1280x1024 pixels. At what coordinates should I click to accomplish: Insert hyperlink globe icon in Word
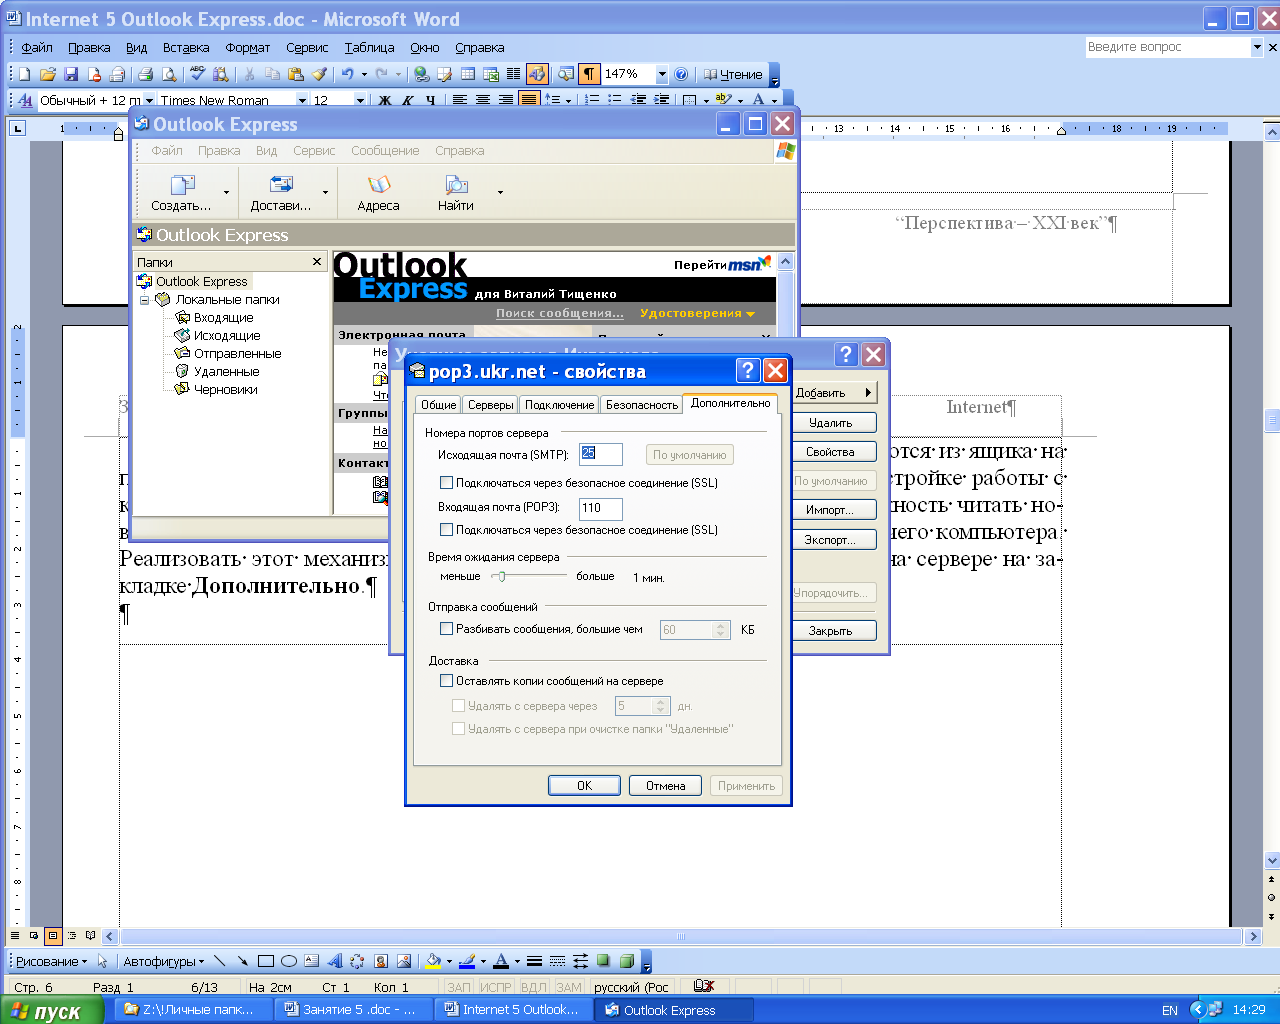coord(421,74)
